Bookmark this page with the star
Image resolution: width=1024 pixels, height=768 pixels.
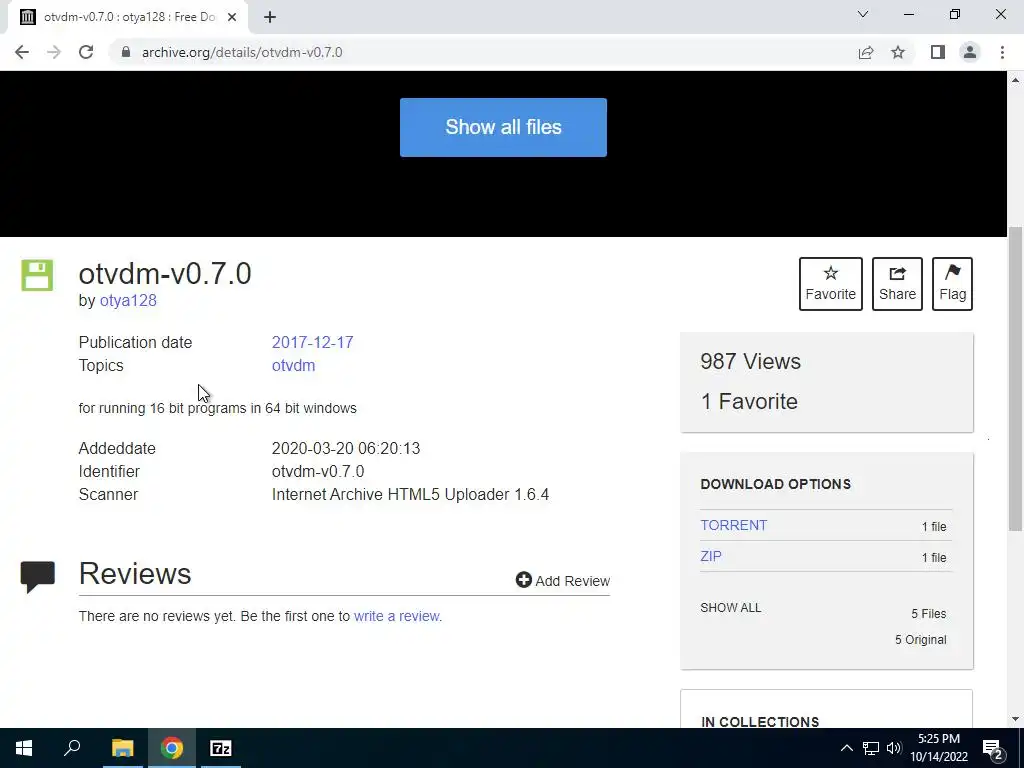(x=898, y=52)
